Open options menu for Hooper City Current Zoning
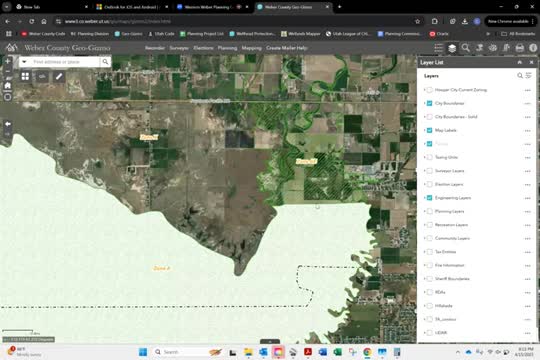 [x=527, y=90]
